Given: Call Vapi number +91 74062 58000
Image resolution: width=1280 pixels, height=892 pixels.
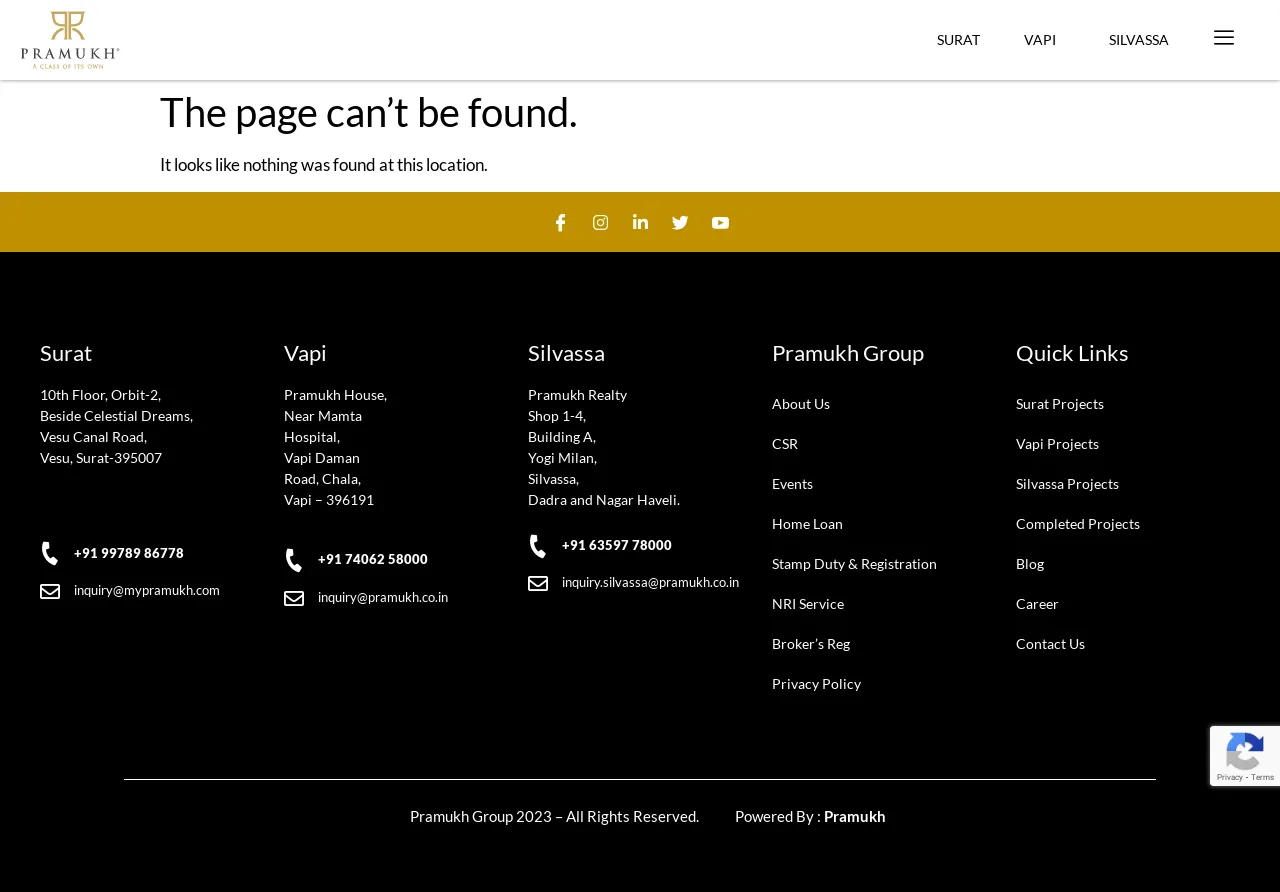Looking at the screenshot, I should [x=373, y=559].
